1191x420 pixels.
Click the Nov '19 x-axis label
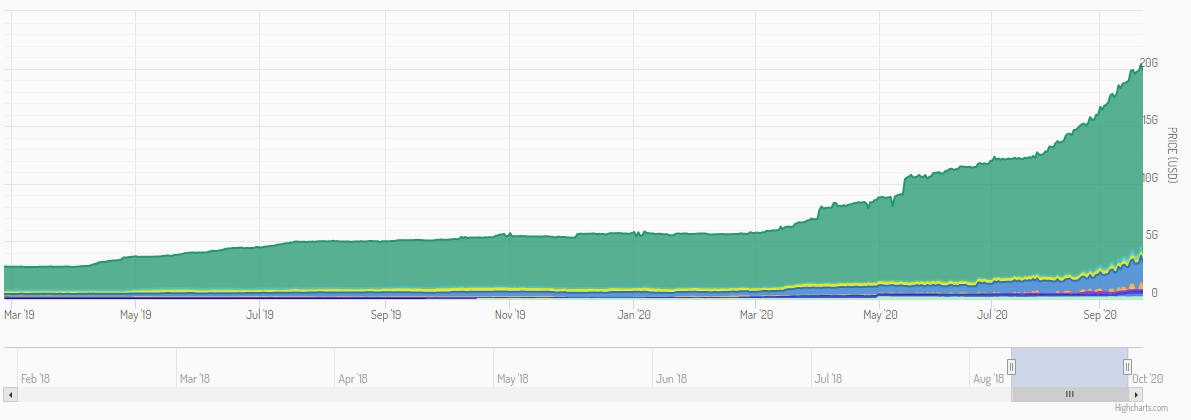pos(510,315)
